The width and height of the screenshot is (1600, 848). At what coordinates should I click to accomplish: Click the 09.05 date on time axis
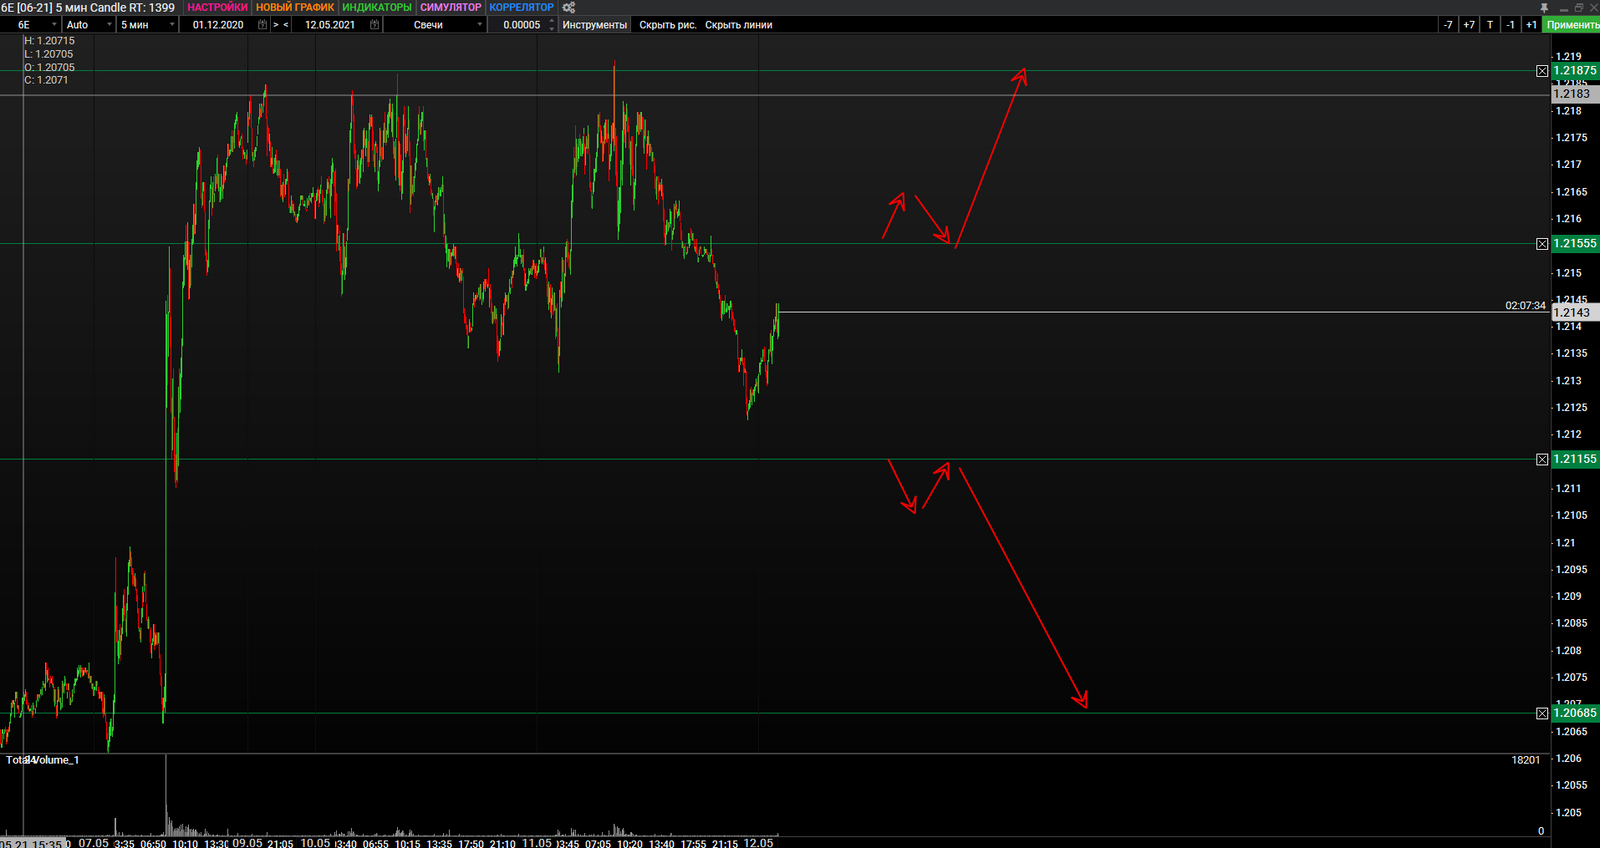click(247, 843)
